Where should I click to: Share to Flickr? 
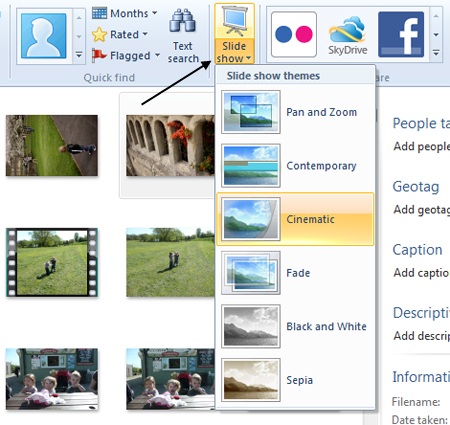point(294,34)
